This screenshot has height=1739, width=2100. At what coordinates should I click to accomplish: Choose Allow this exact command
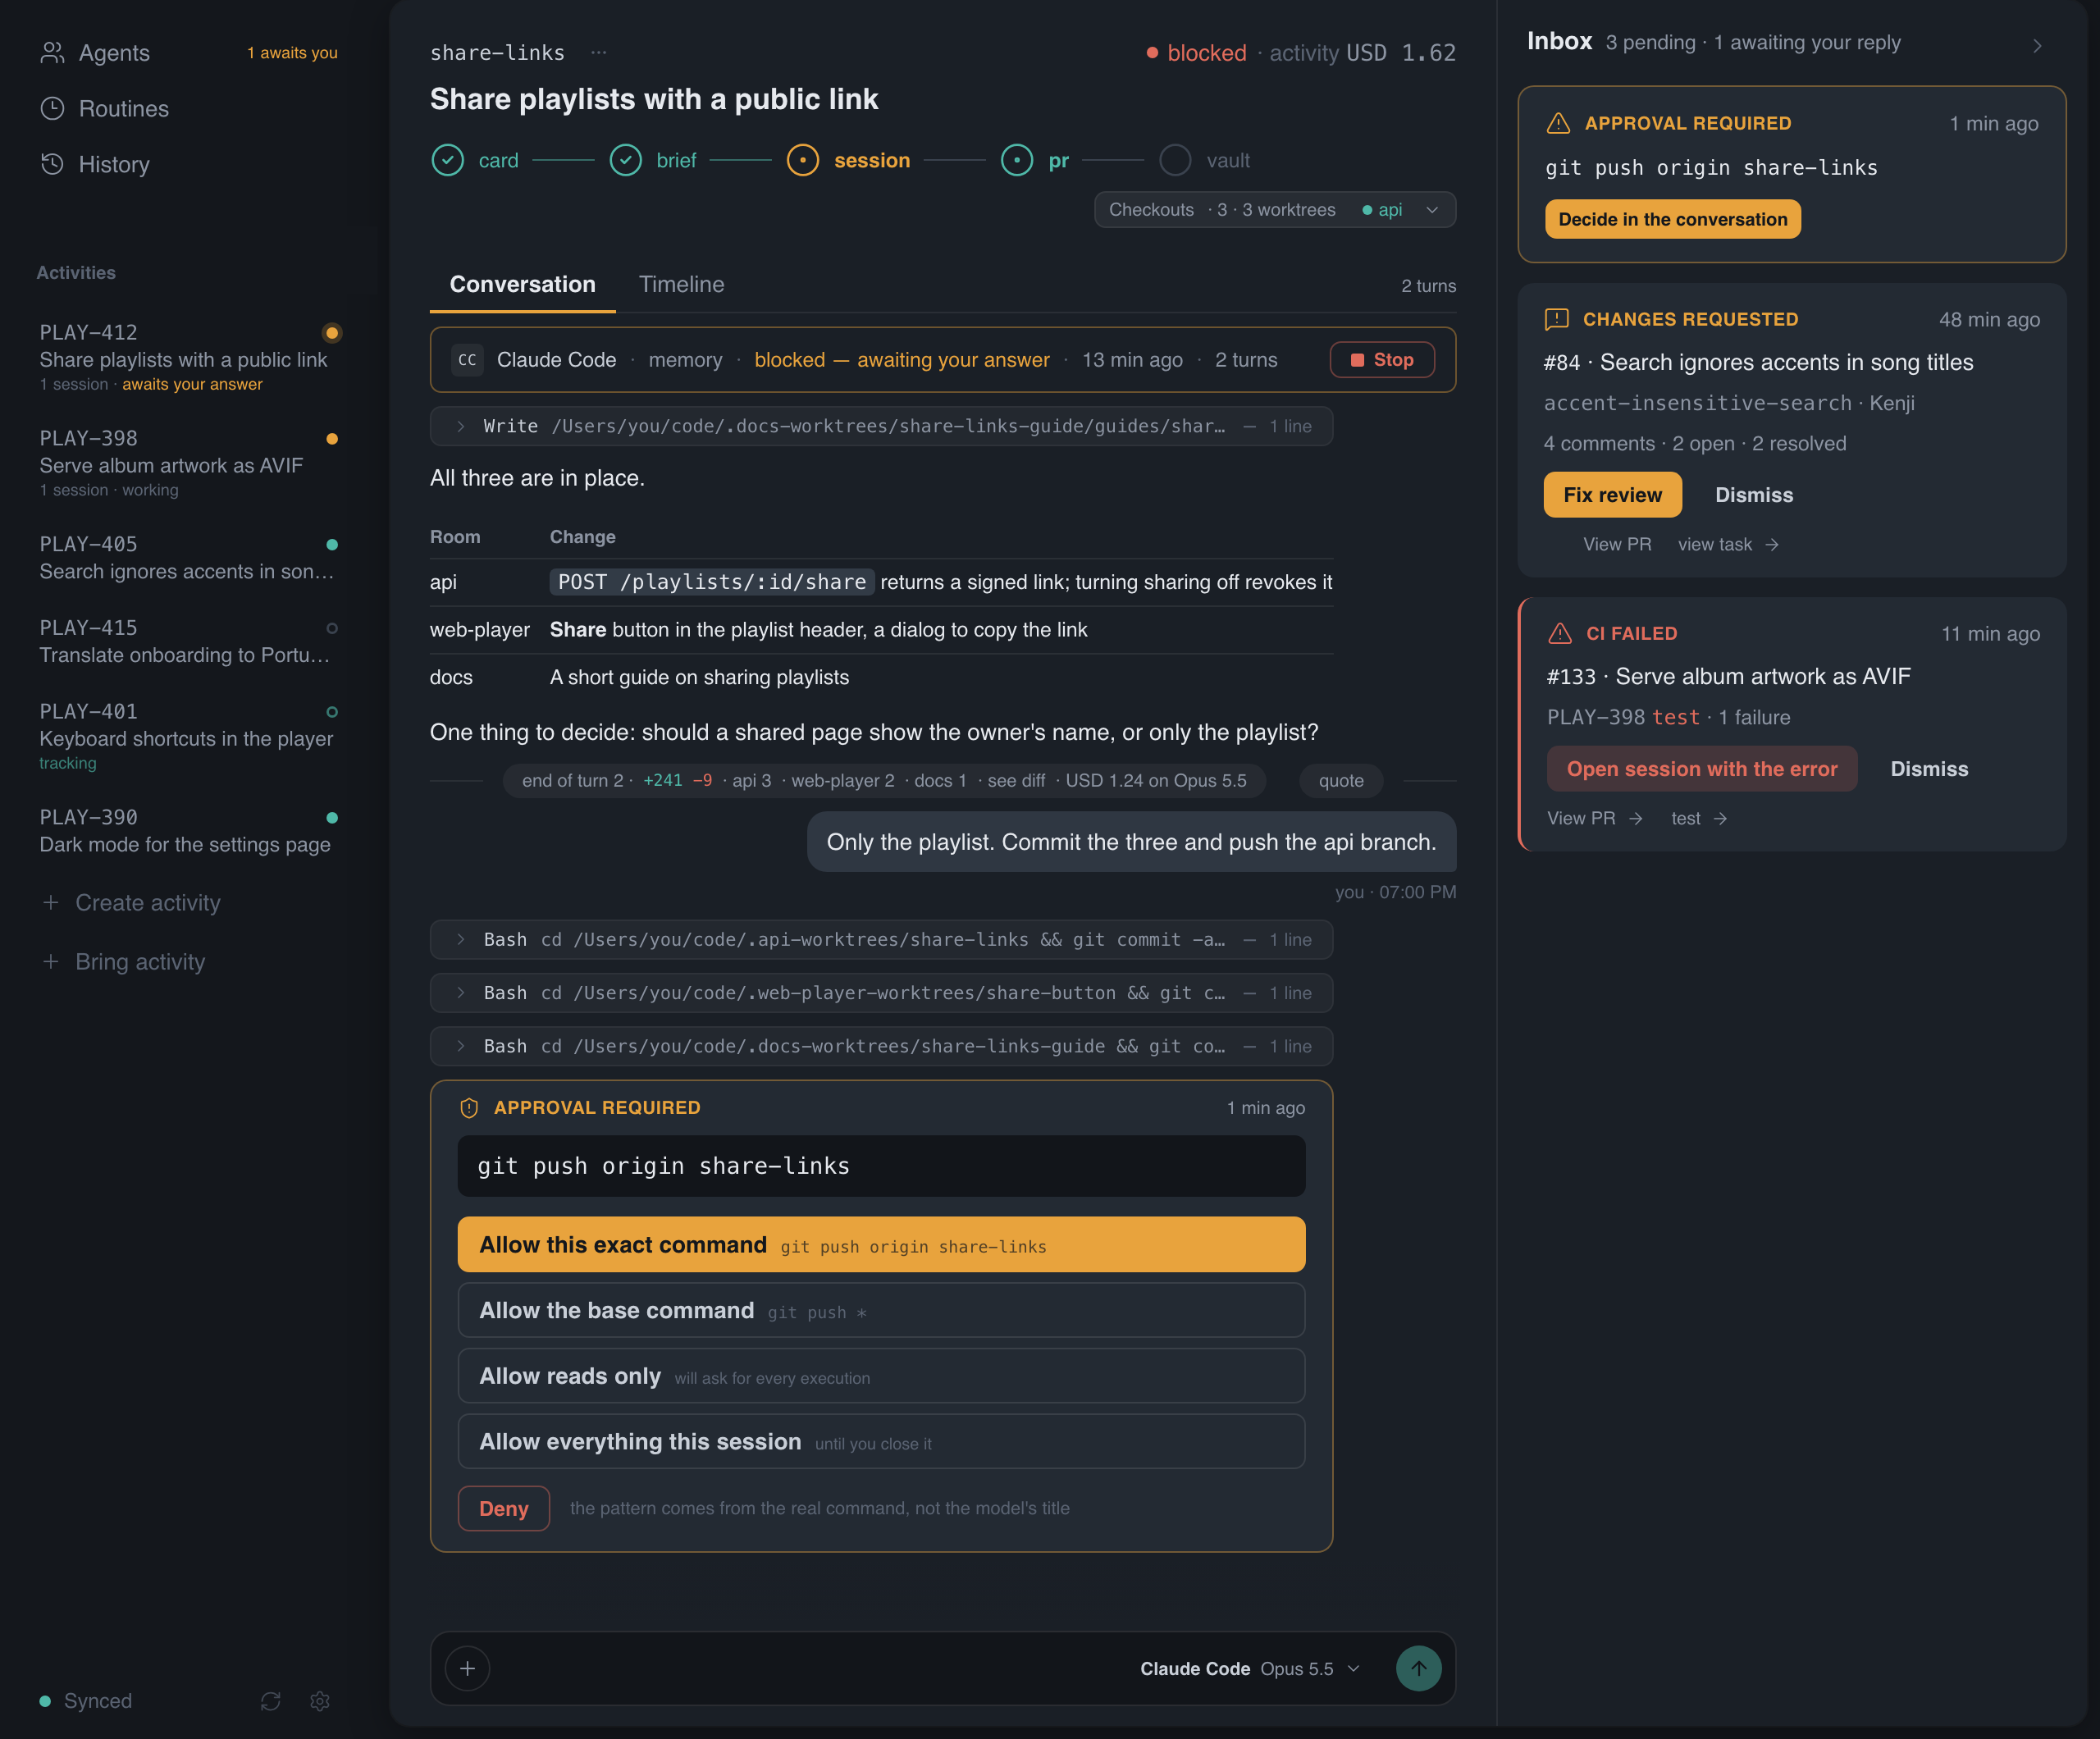pos(881,1245)
